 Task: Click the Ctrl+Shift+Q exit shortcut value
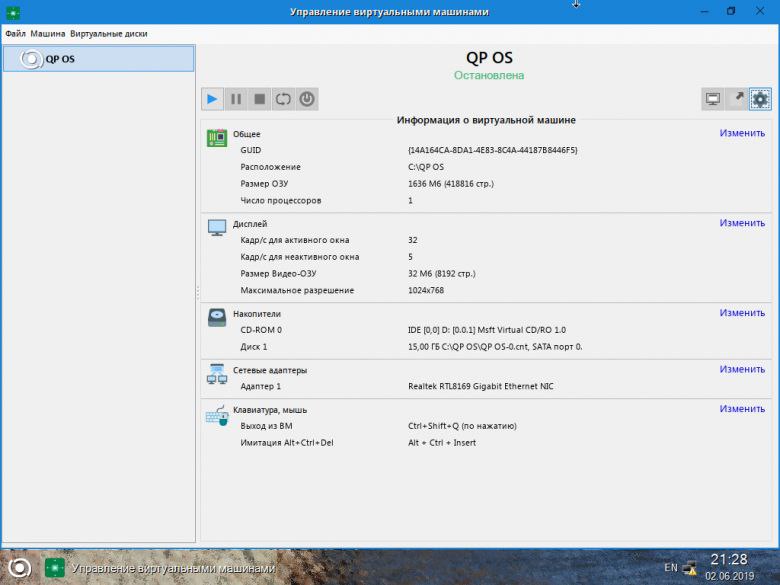(x=462, y=426)
